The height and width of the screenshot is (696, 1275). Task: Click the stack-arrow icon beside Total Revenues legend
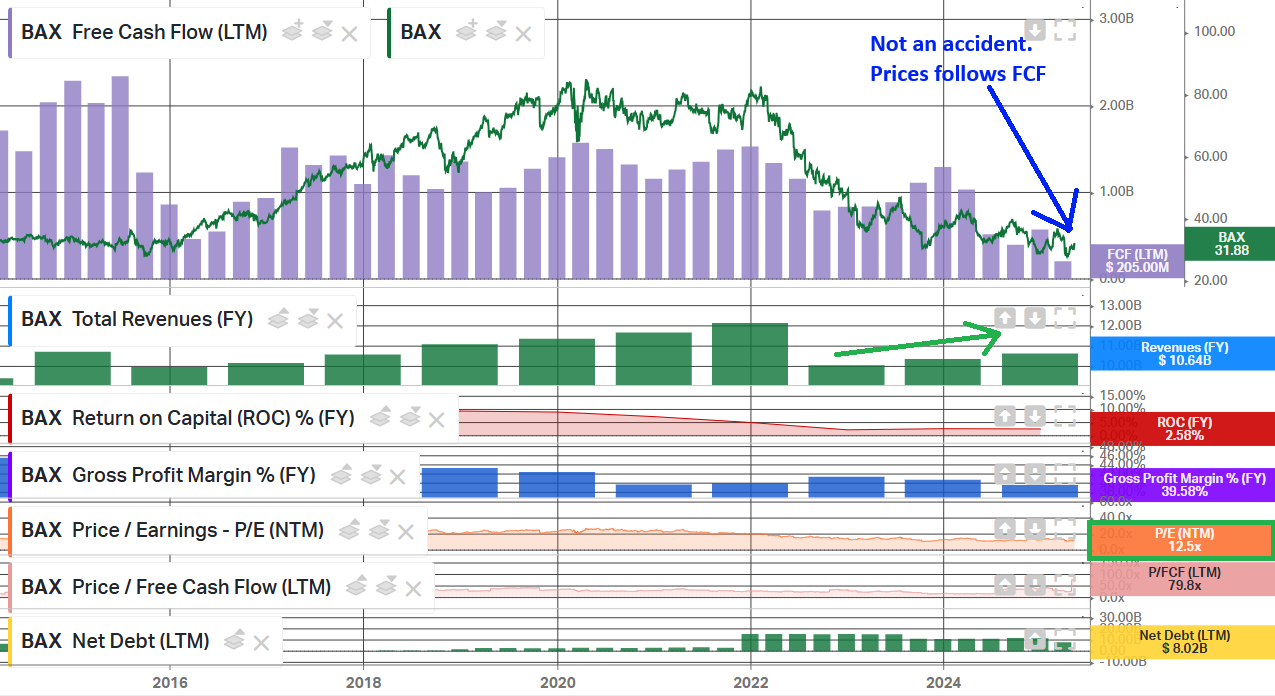[x=308, y=319]
